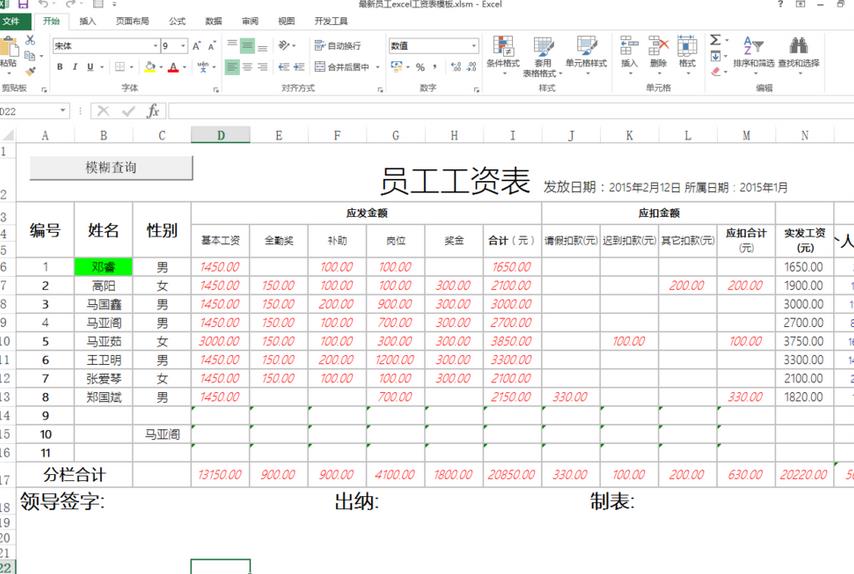Image resolution: width=854 pixels, height=574 pixels.
Task: Click the phonetic guide 文 icon
Action: (203, 67)
